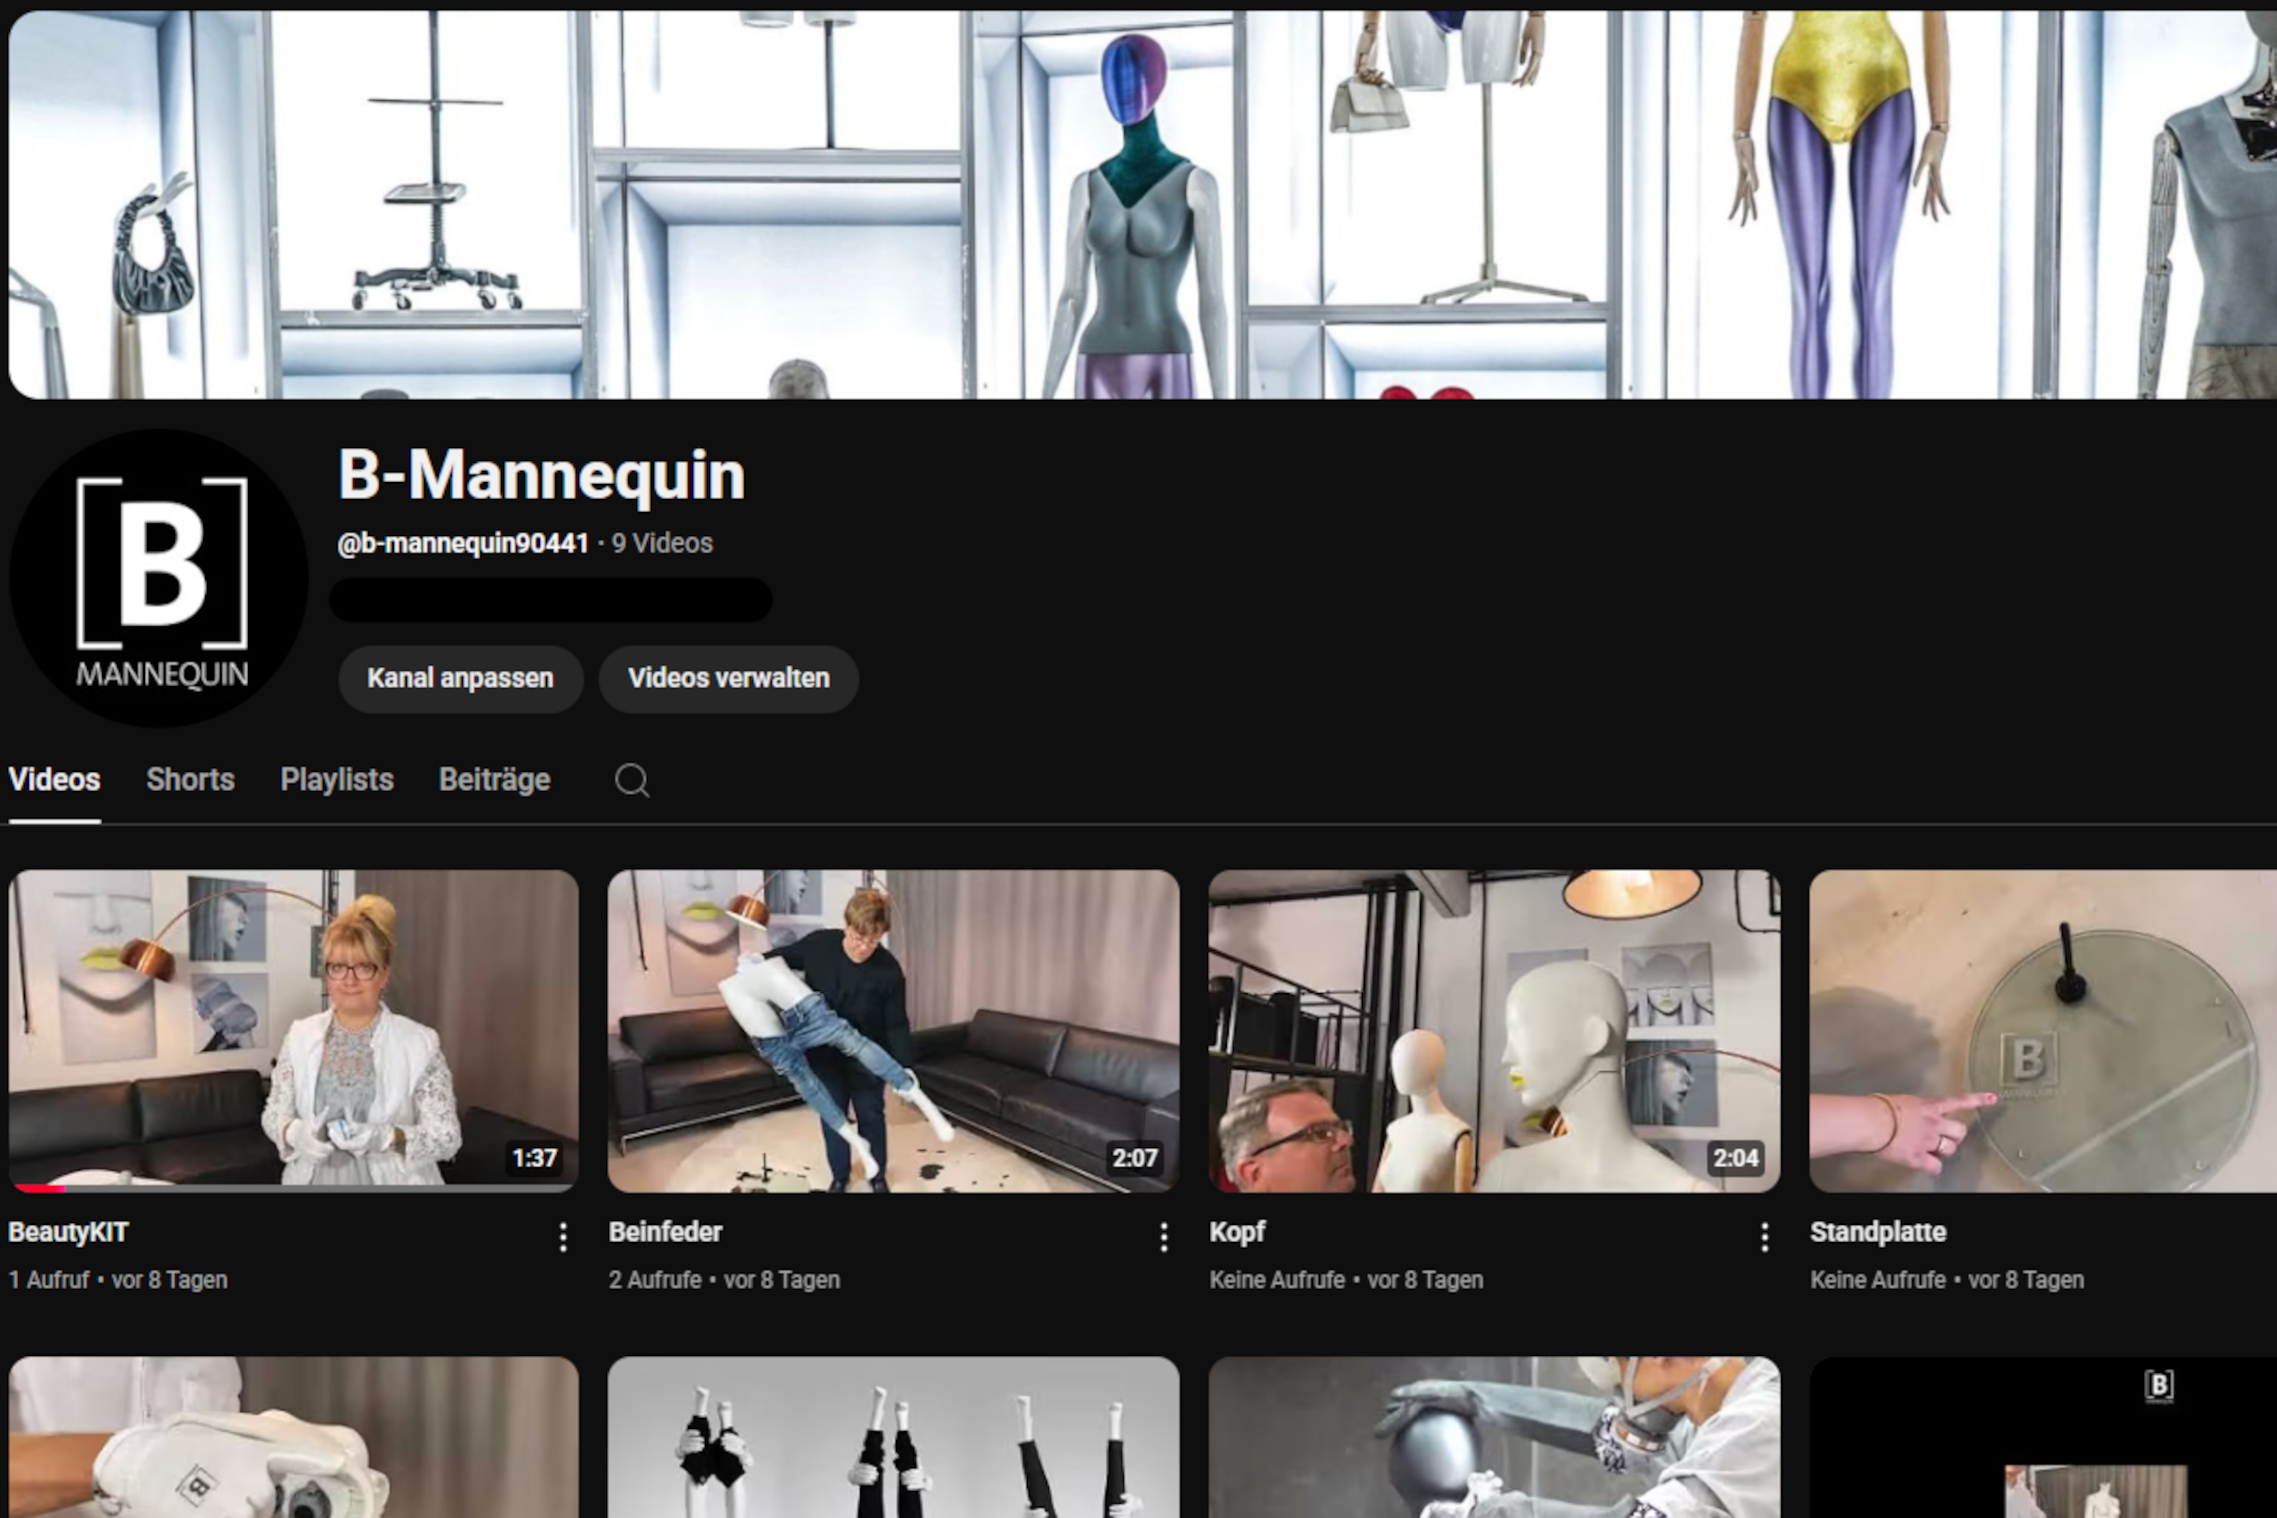
Task: Play the Kopf video thumbnail
Action: pos(1495,1031)
